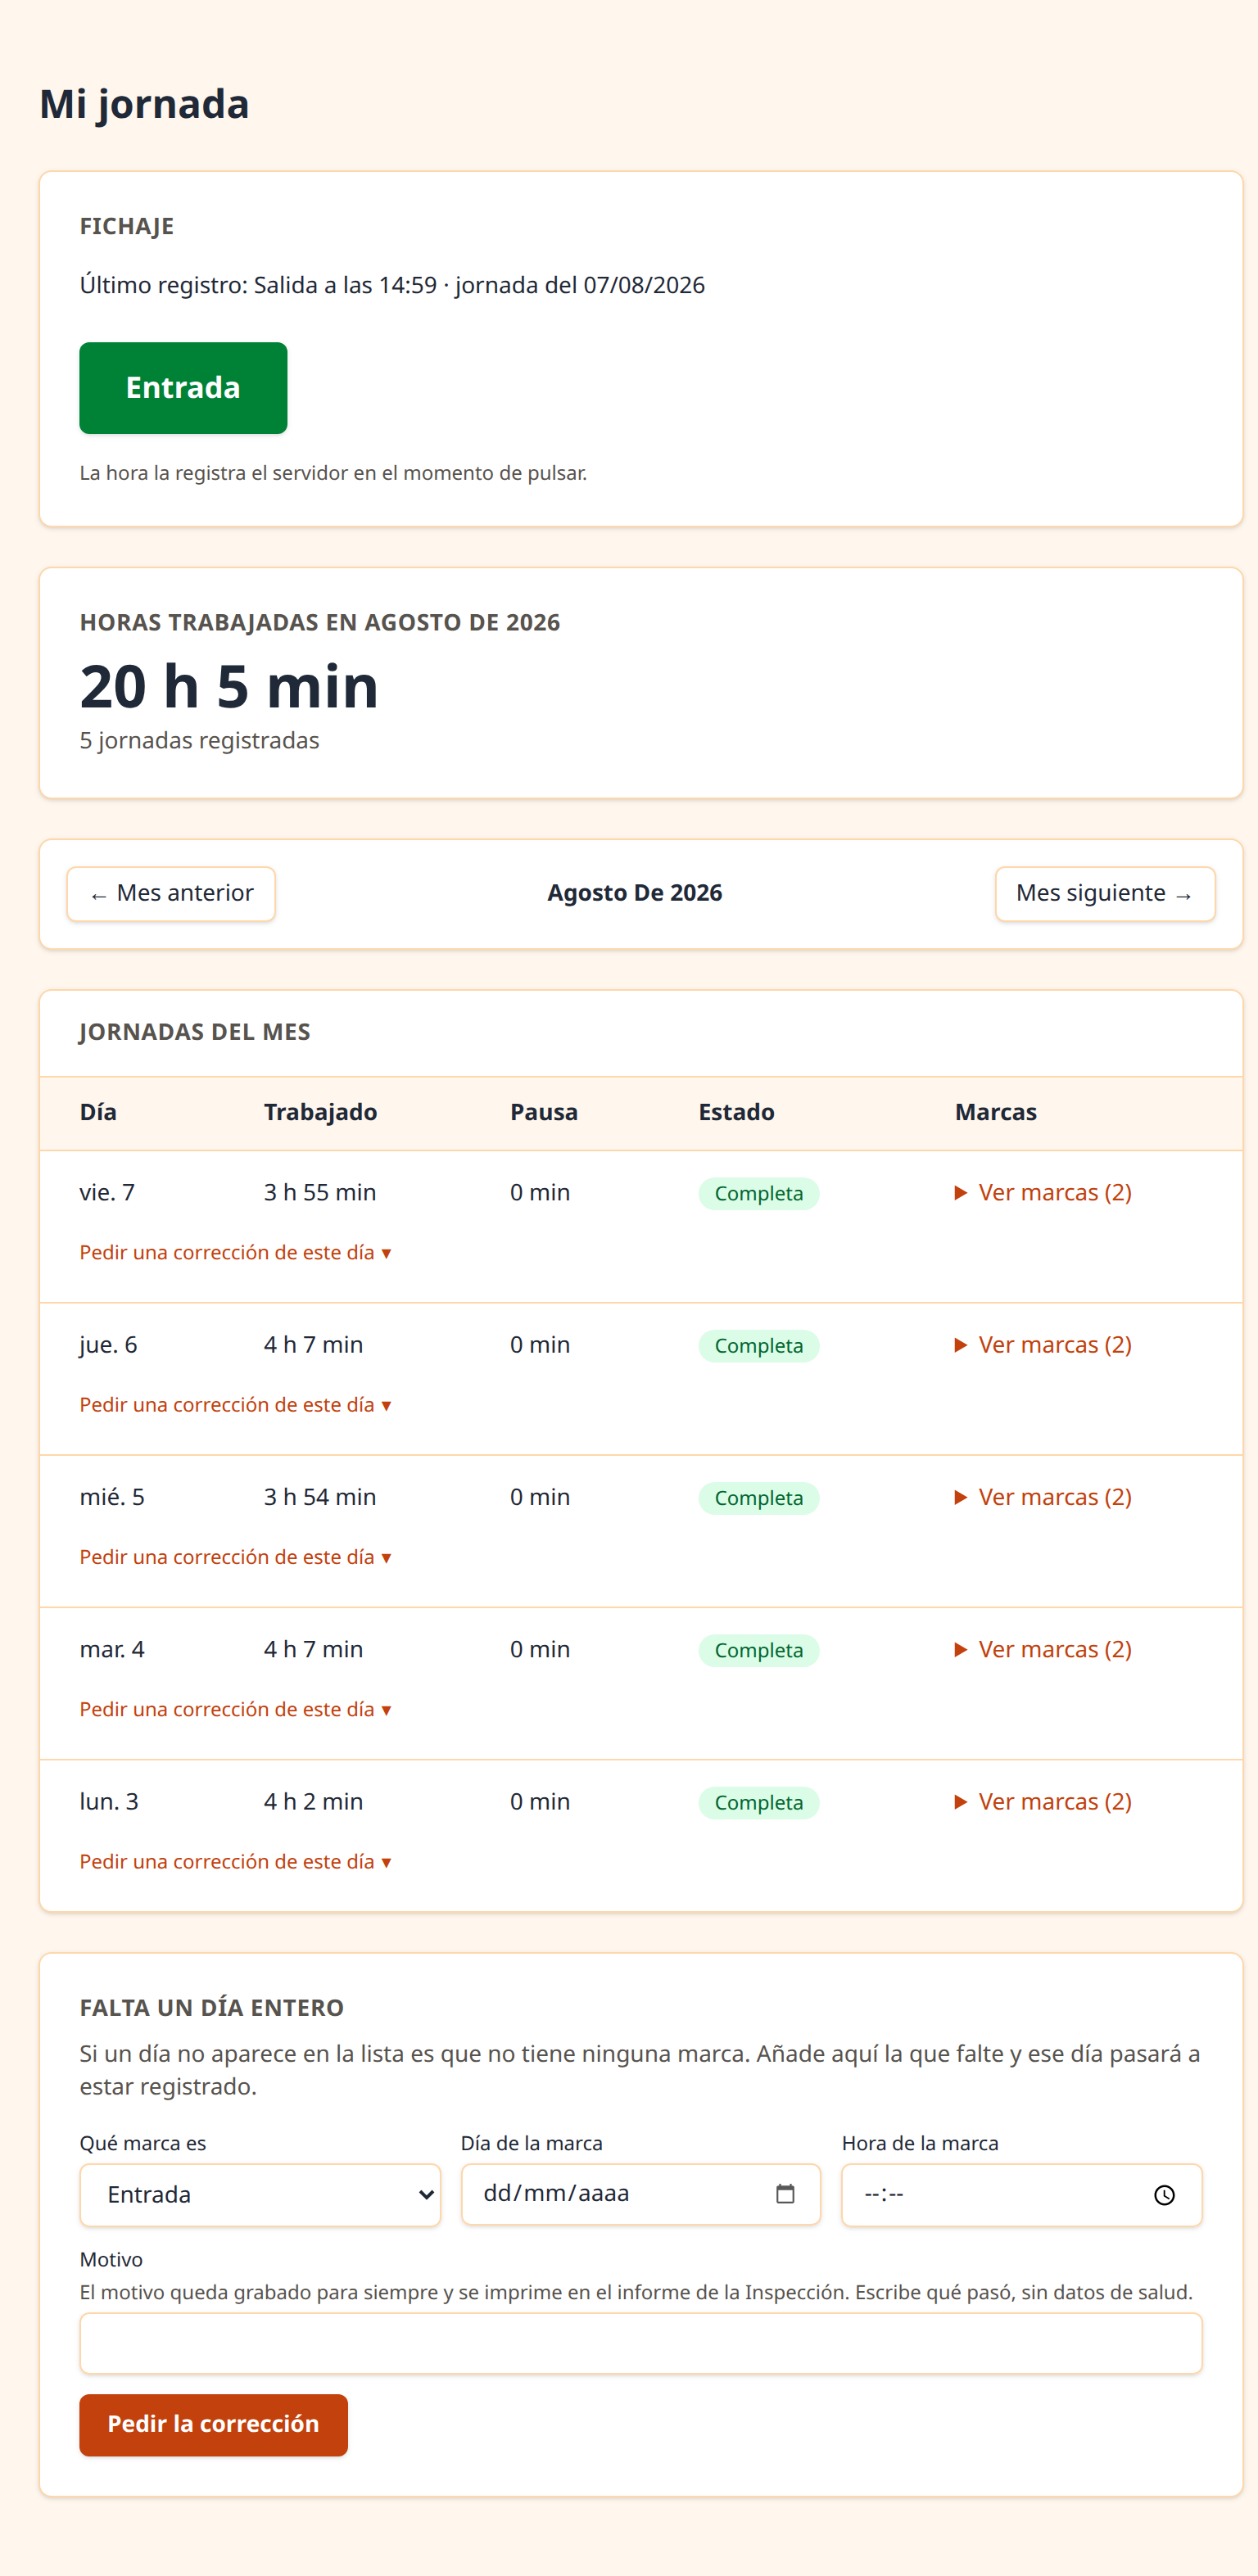Open correction request for jue. 6

(236, 1405)
